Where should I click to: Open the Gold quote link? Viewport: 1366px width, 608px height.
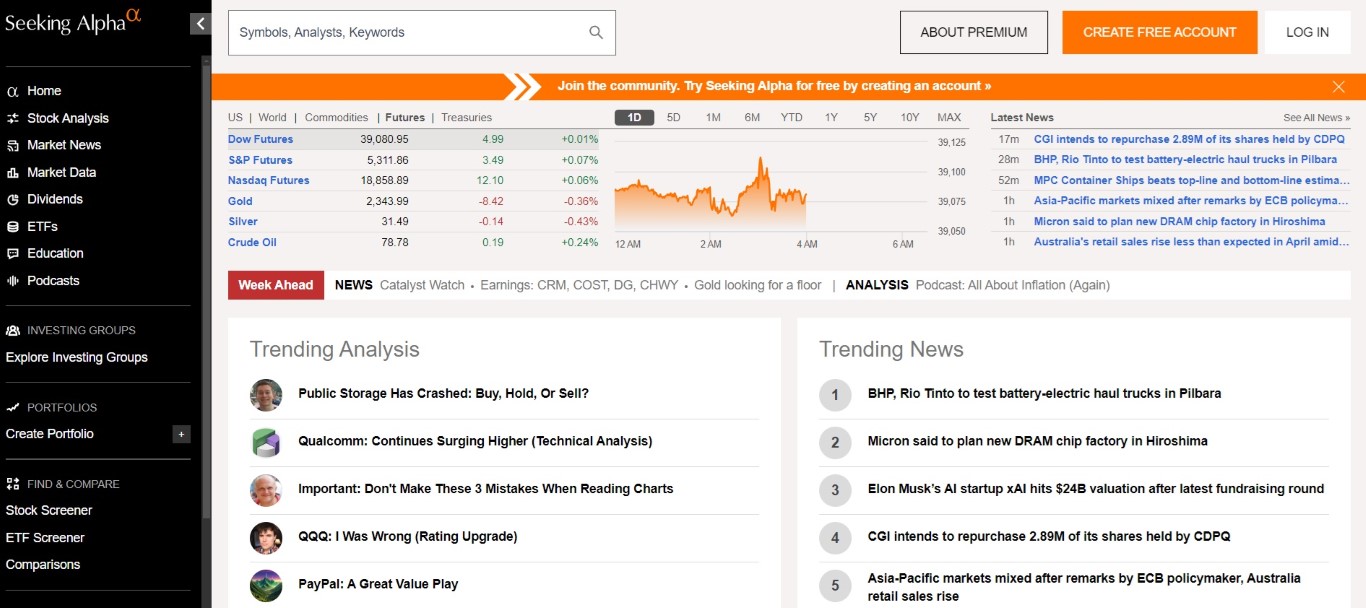pos(240,201)
